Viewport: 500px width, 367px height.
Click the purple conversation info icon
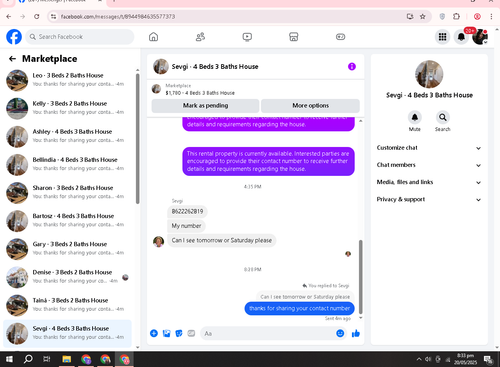(352, 67)
